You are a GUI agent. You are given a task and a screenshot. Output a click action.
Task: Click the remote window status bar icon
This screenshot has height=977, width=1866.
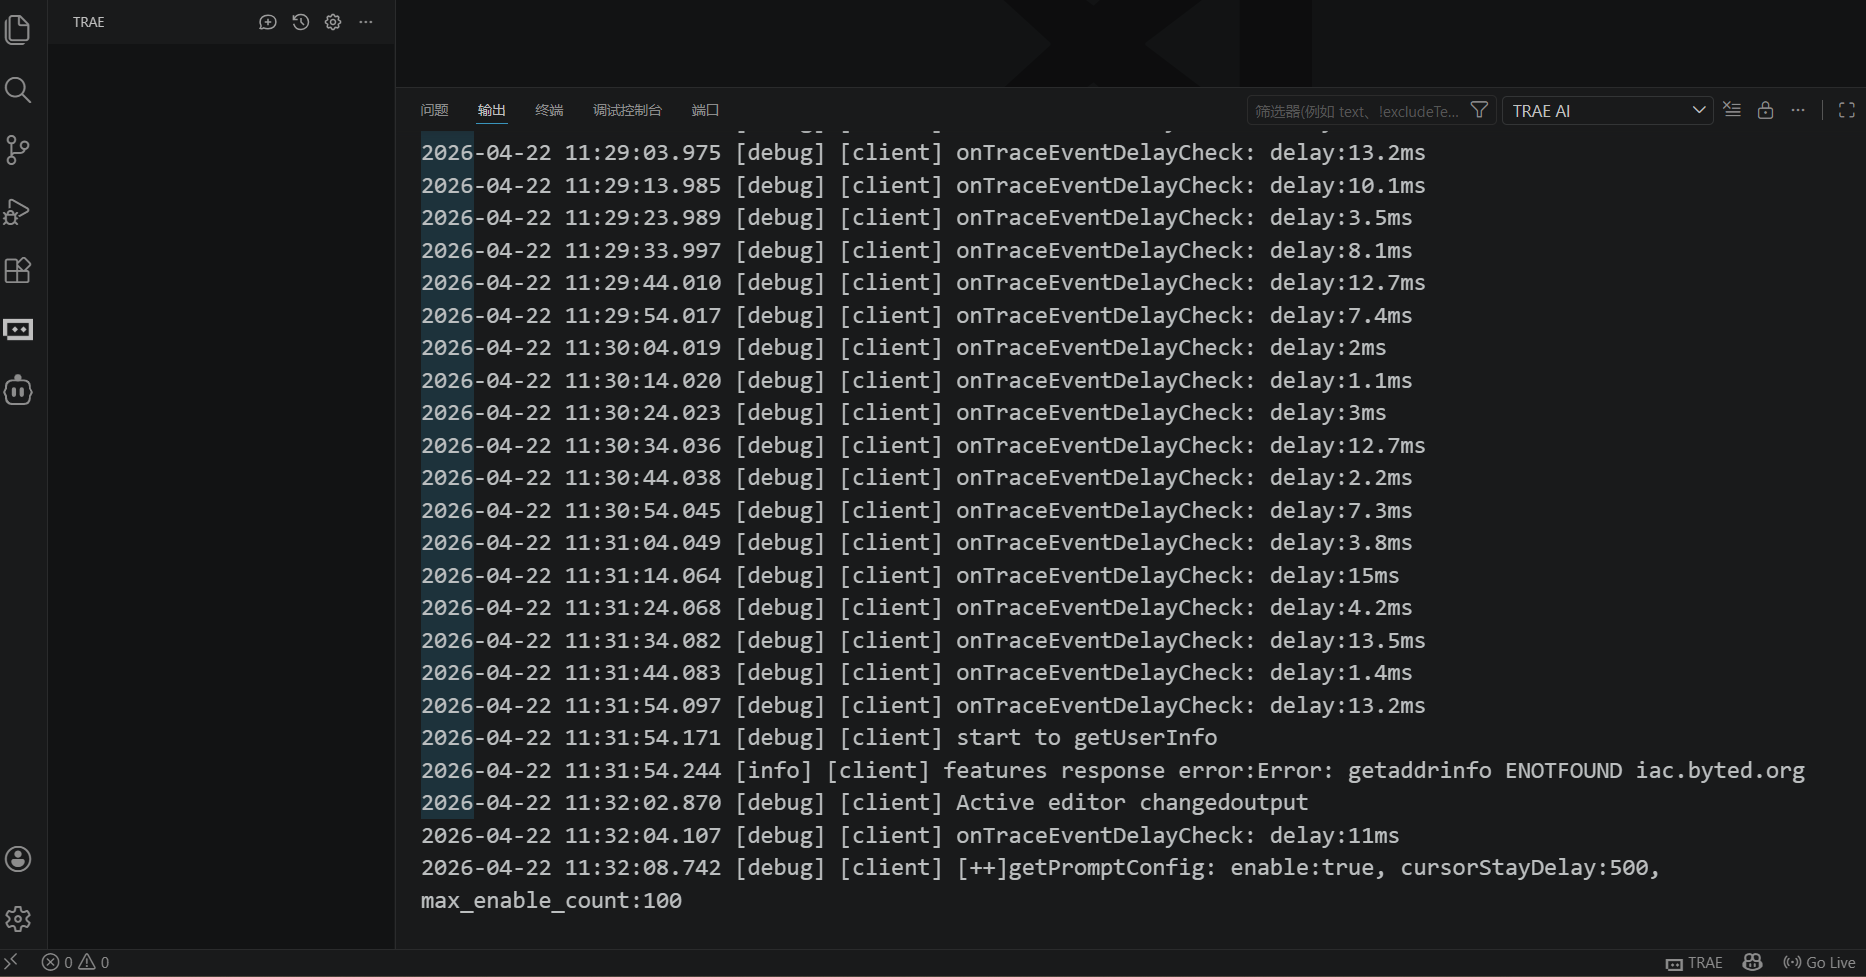[x=11, y=962]
